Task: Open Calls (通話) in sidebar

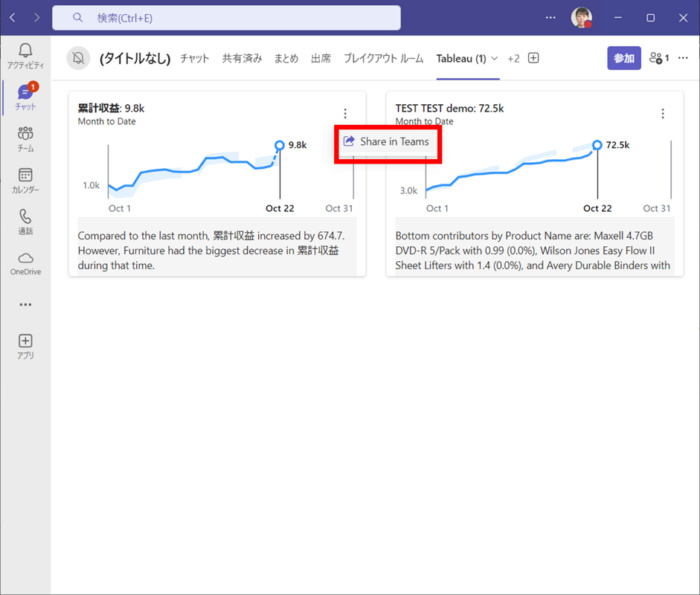Action: pyautogui.click(x=25, y=222)
